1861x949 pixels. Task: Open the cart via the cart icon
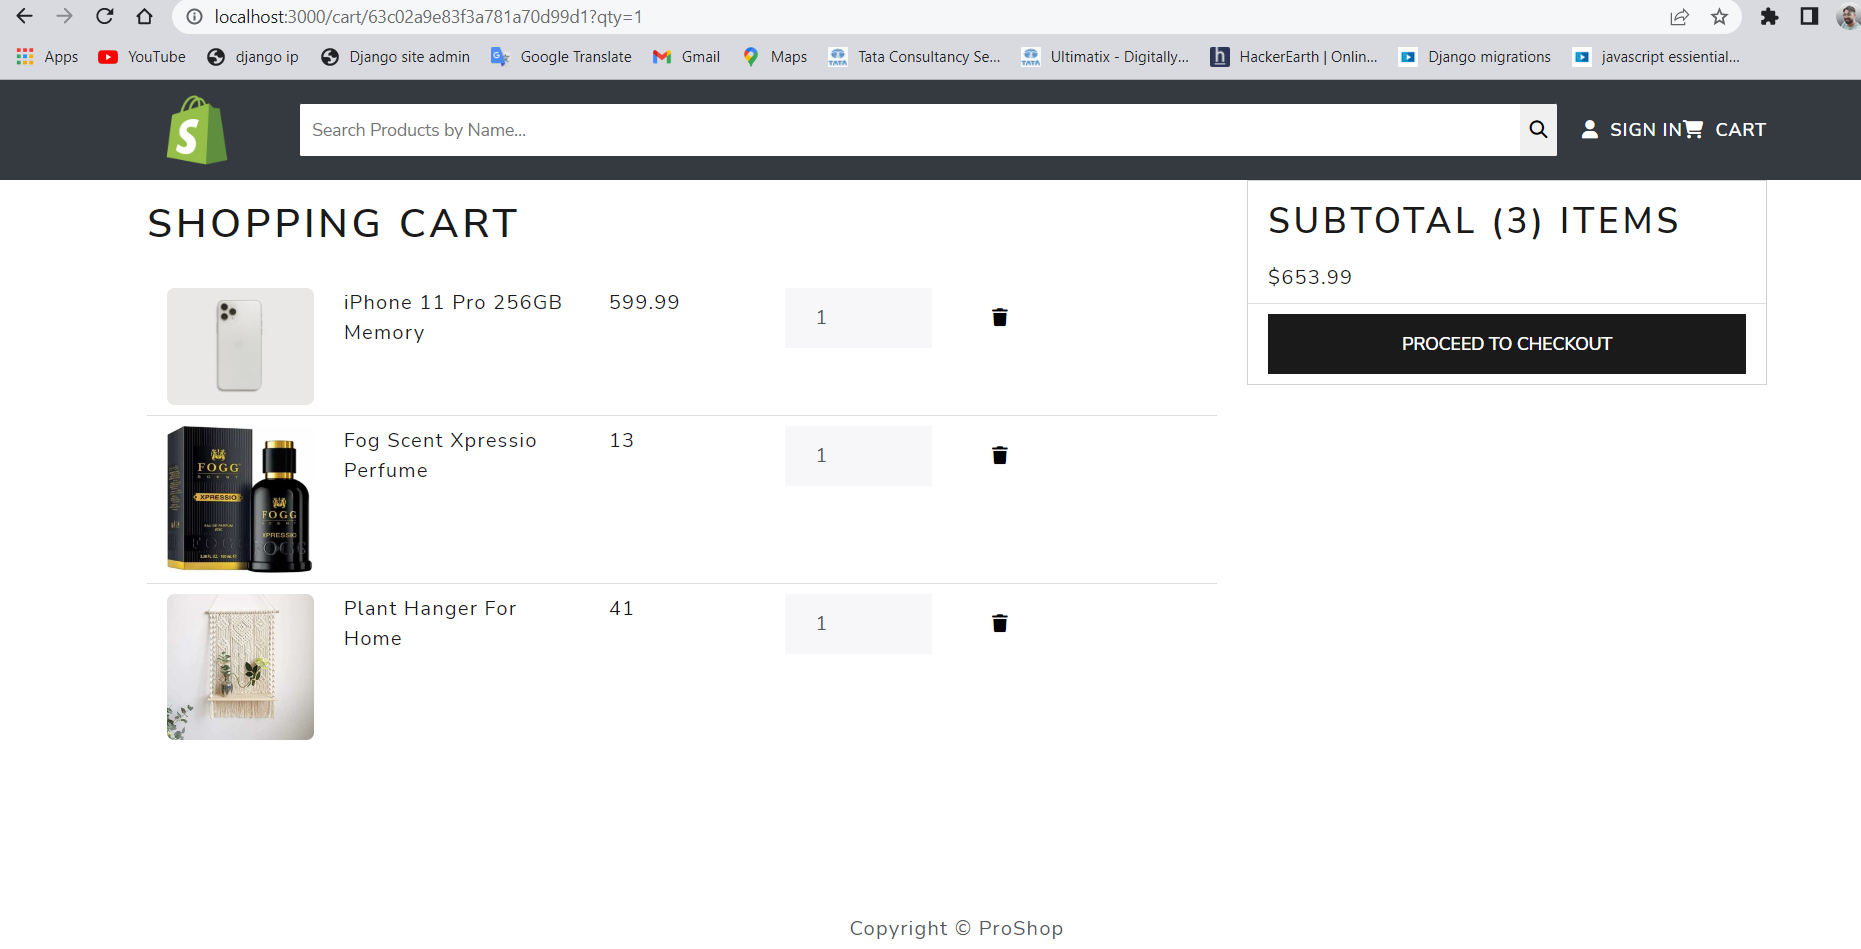[1693, 128]
